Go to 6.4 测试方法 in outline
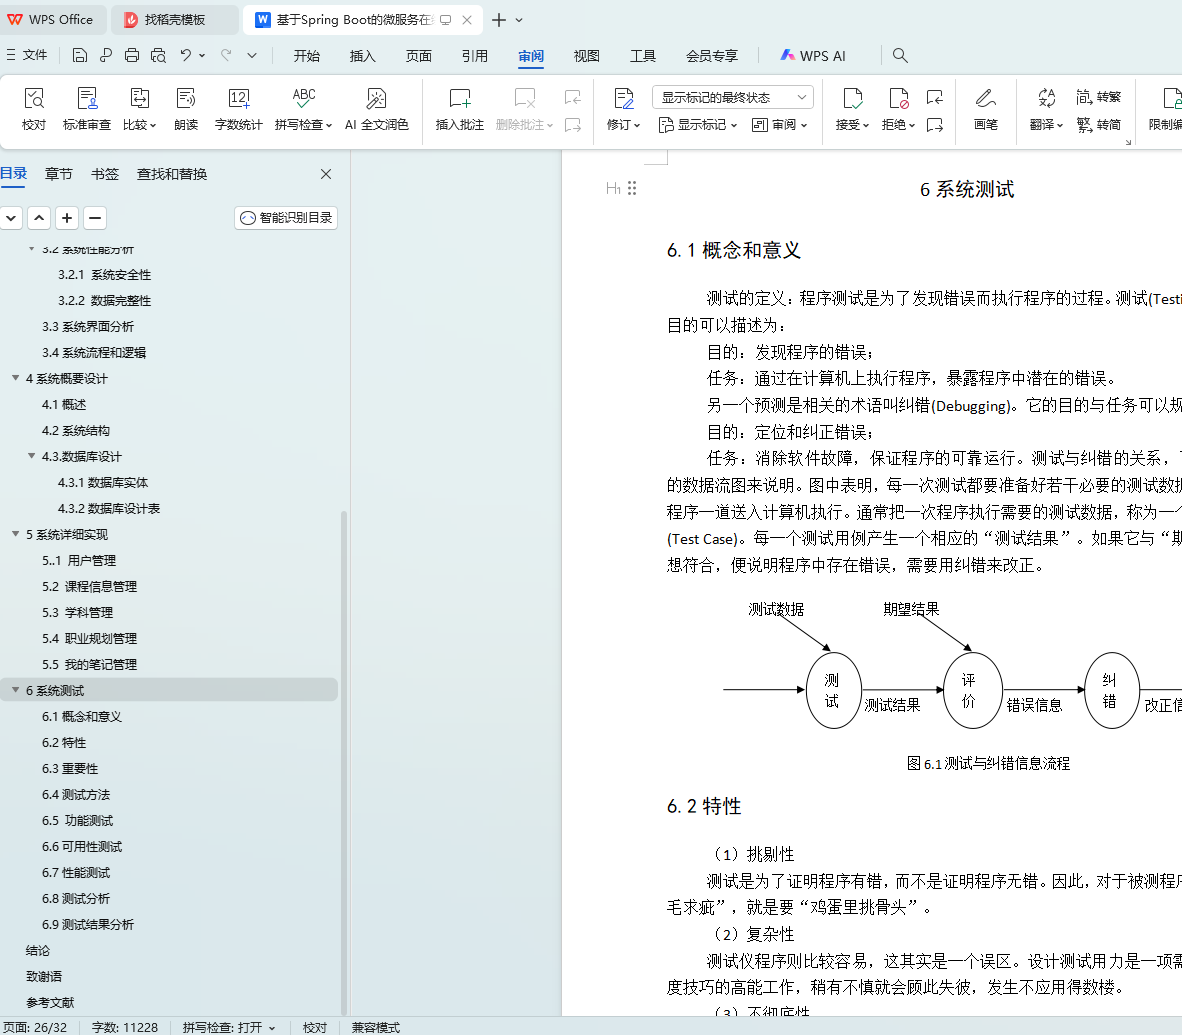 (x=76, y=795)
